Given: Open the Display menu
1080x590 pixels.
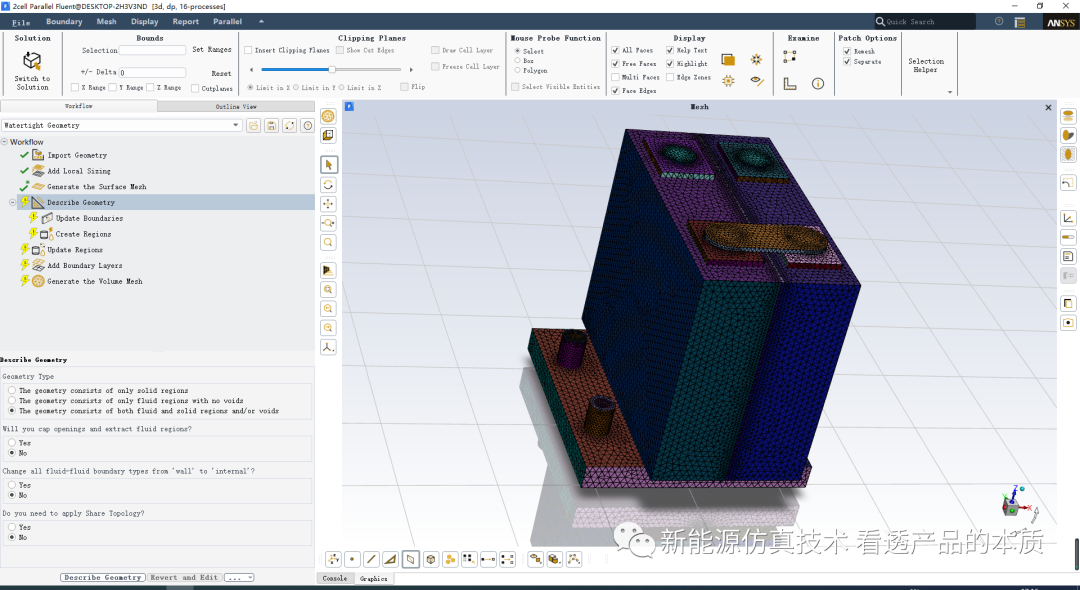Looking at the screenshot, I should pos(144,21).
